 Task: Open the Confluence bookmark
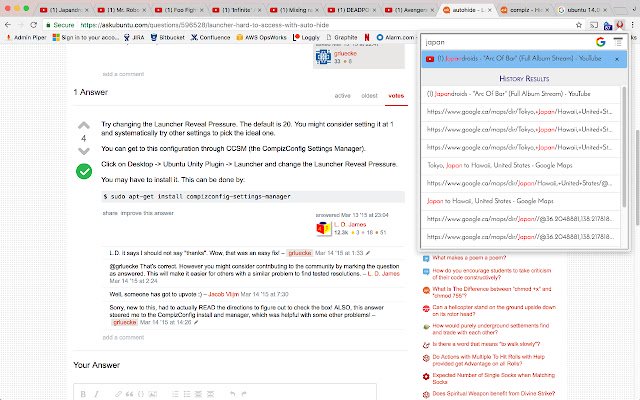coord(211,38)
